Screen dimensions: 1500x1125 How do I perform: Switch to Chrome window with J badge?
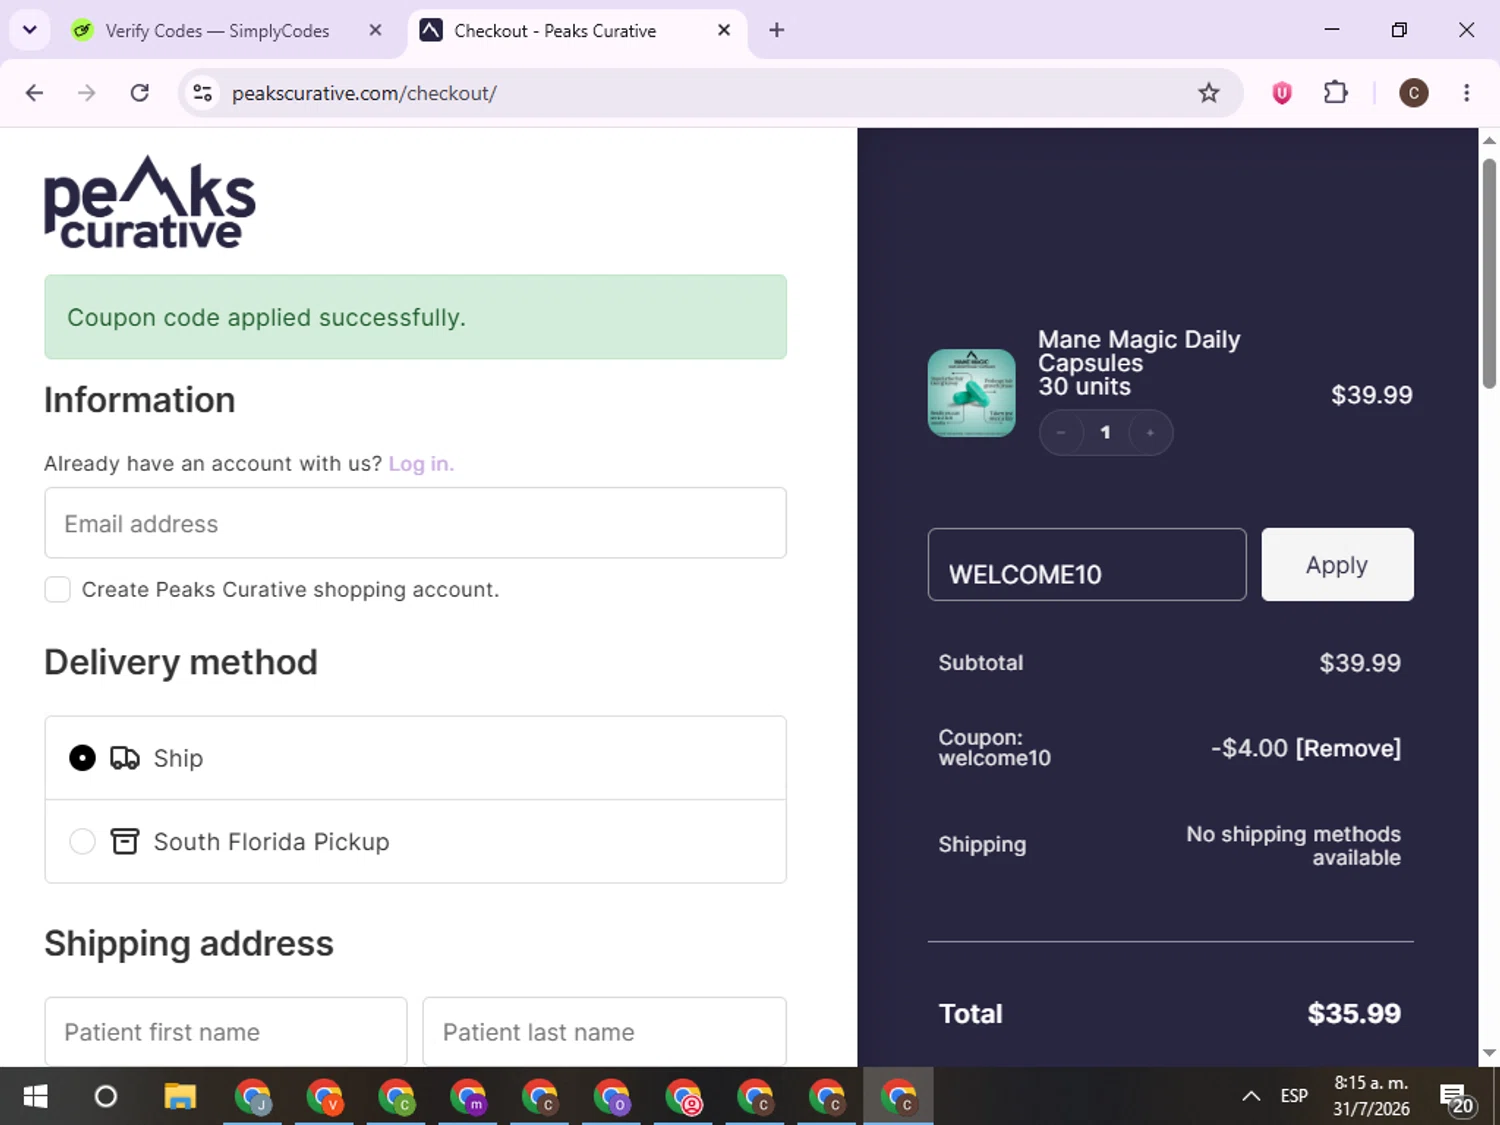(x=252, y=1097)
